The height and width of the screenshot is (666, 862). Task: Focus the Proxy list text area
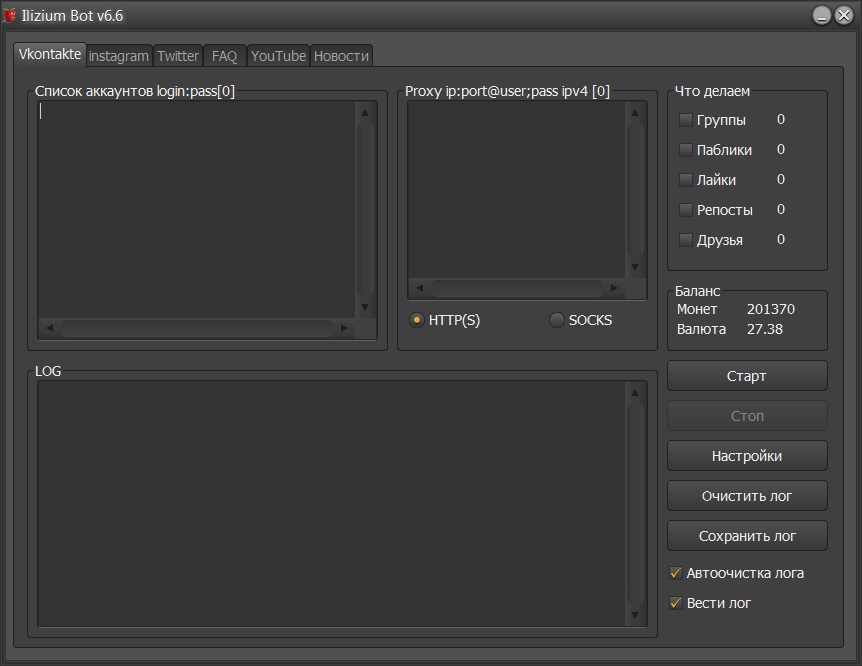(516, 190)
